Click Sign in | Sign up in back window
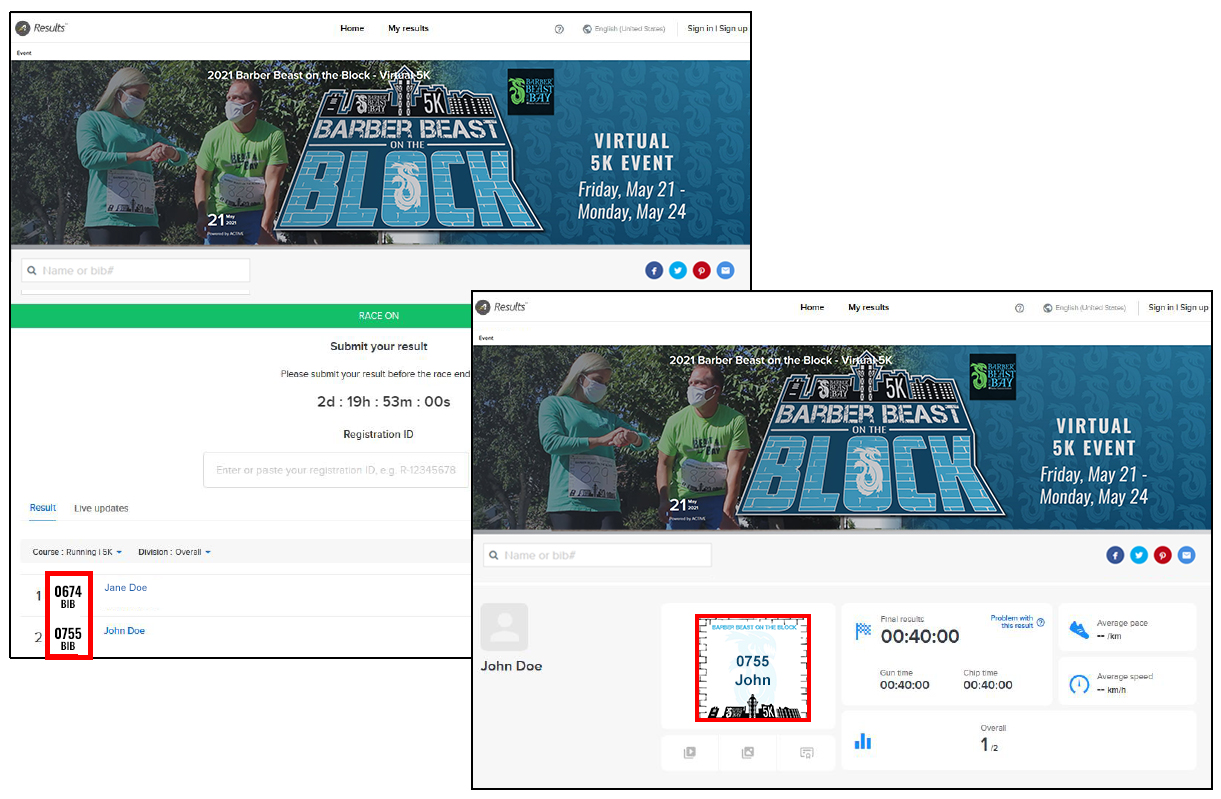 [x=717, y=28]
